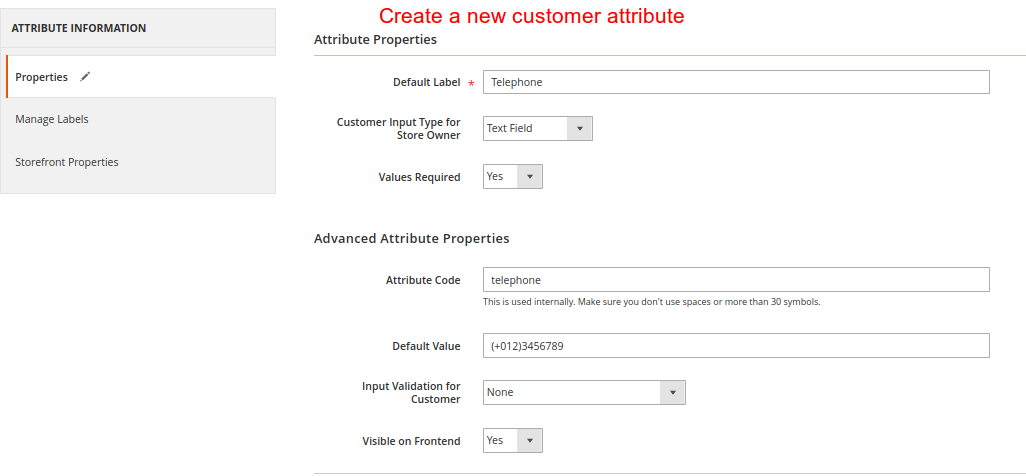This screenshot has height=476, width=1026.
Task: Focus the Default Label field containing Telephone
Action: [735, 82]
